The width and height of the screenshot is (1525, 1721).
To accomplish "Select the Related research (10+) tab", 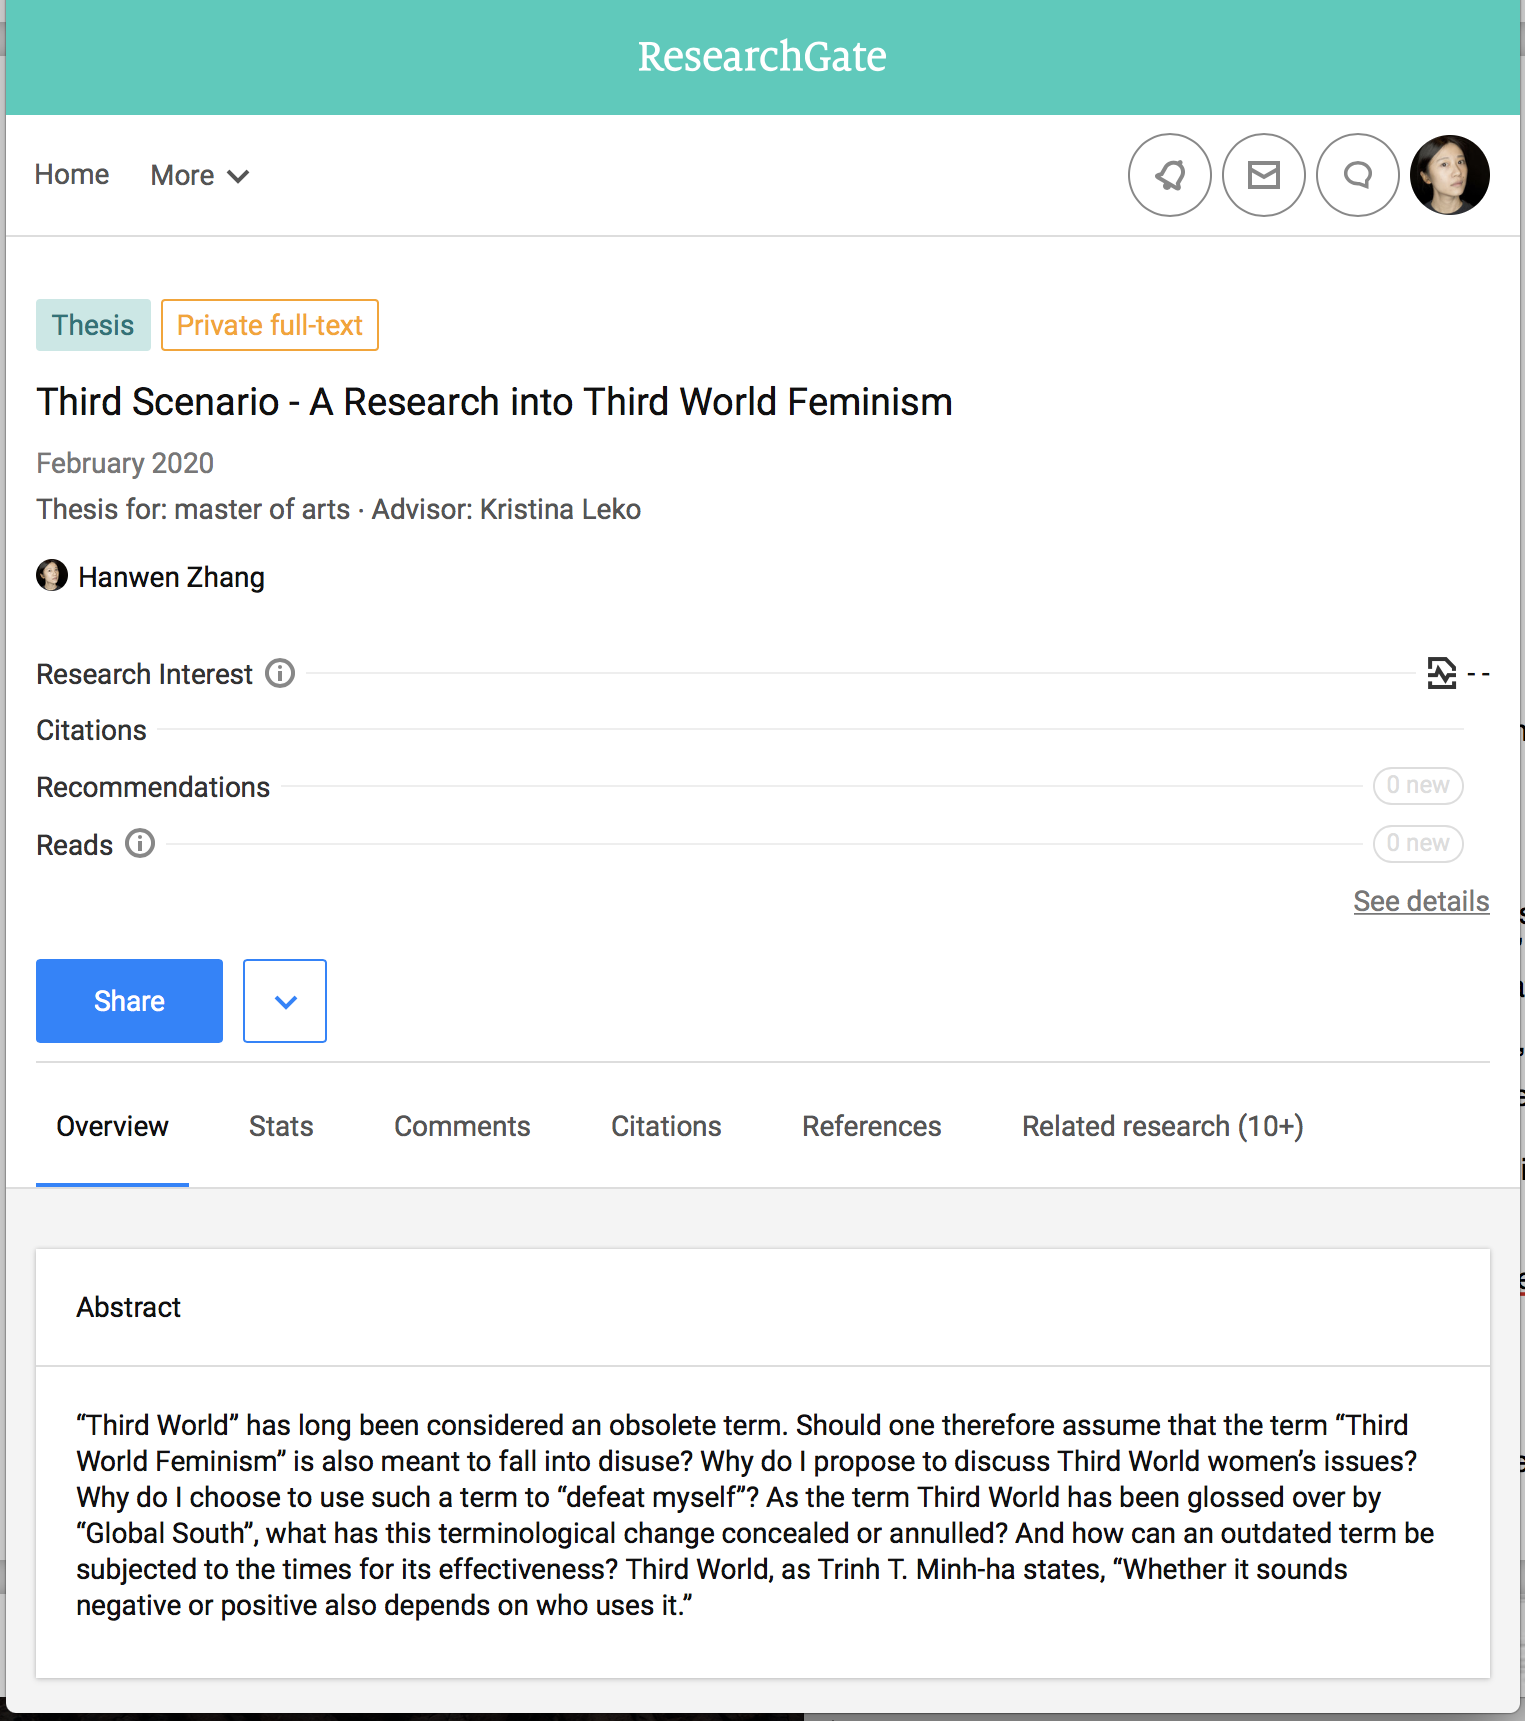I will coord(1162,1126).
